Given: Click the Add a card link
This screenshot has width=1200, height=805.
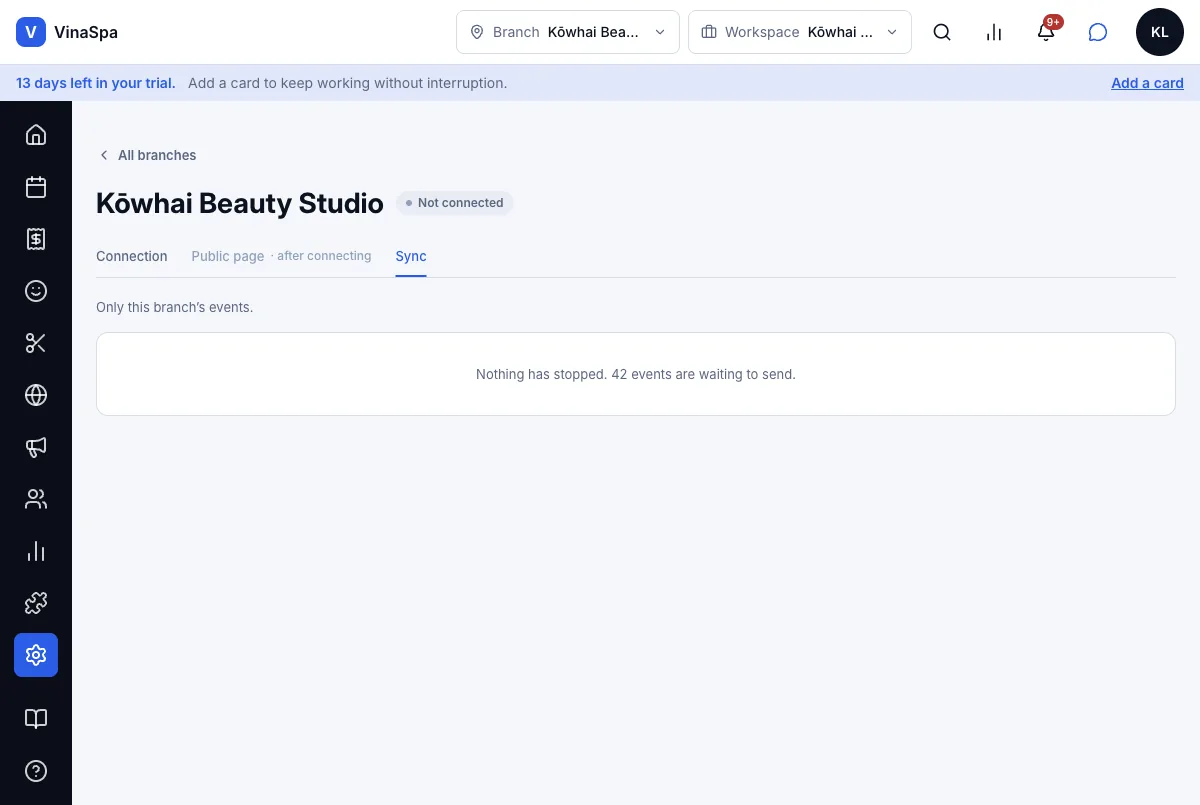Looking at the screenshot, I should click(1147, 83).
